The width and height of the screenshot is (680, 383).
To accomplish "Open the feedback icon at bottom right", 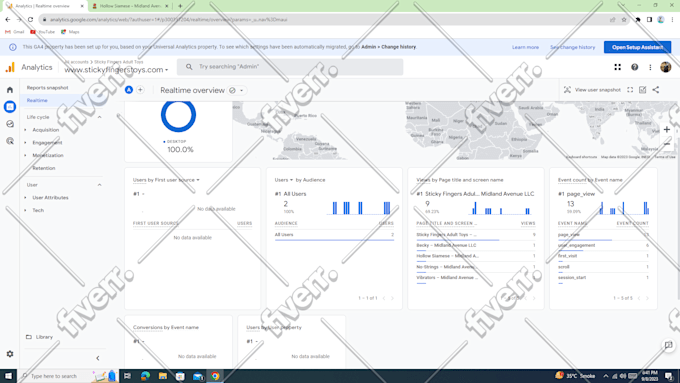I will click(668, 345).
